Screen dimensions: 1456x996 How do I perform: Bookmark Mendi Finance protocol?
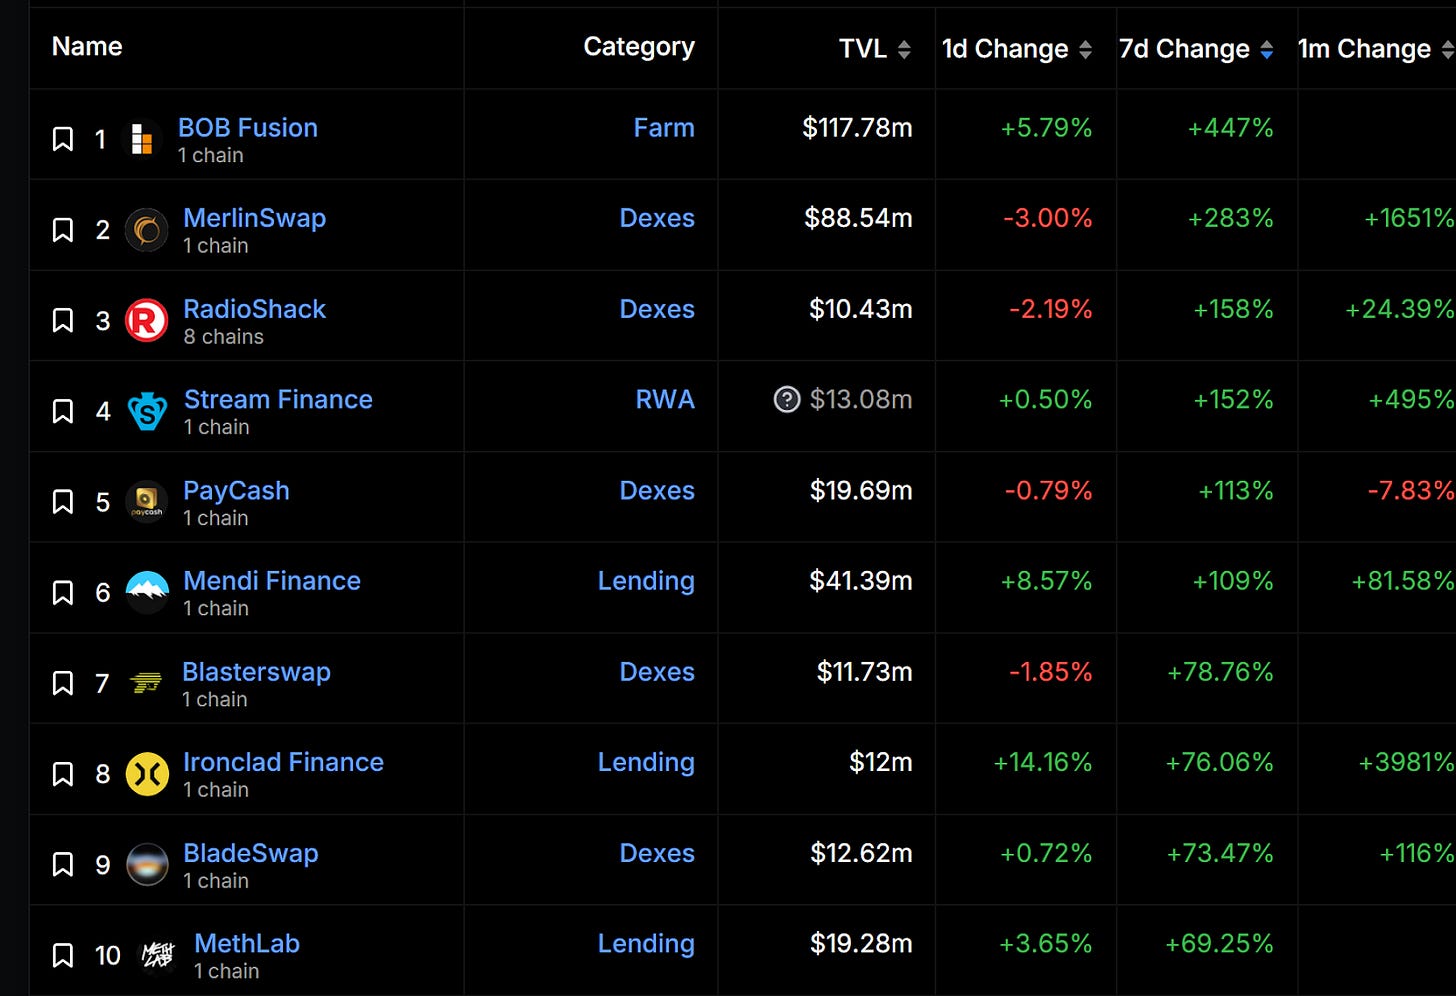[x=62, y=593]
